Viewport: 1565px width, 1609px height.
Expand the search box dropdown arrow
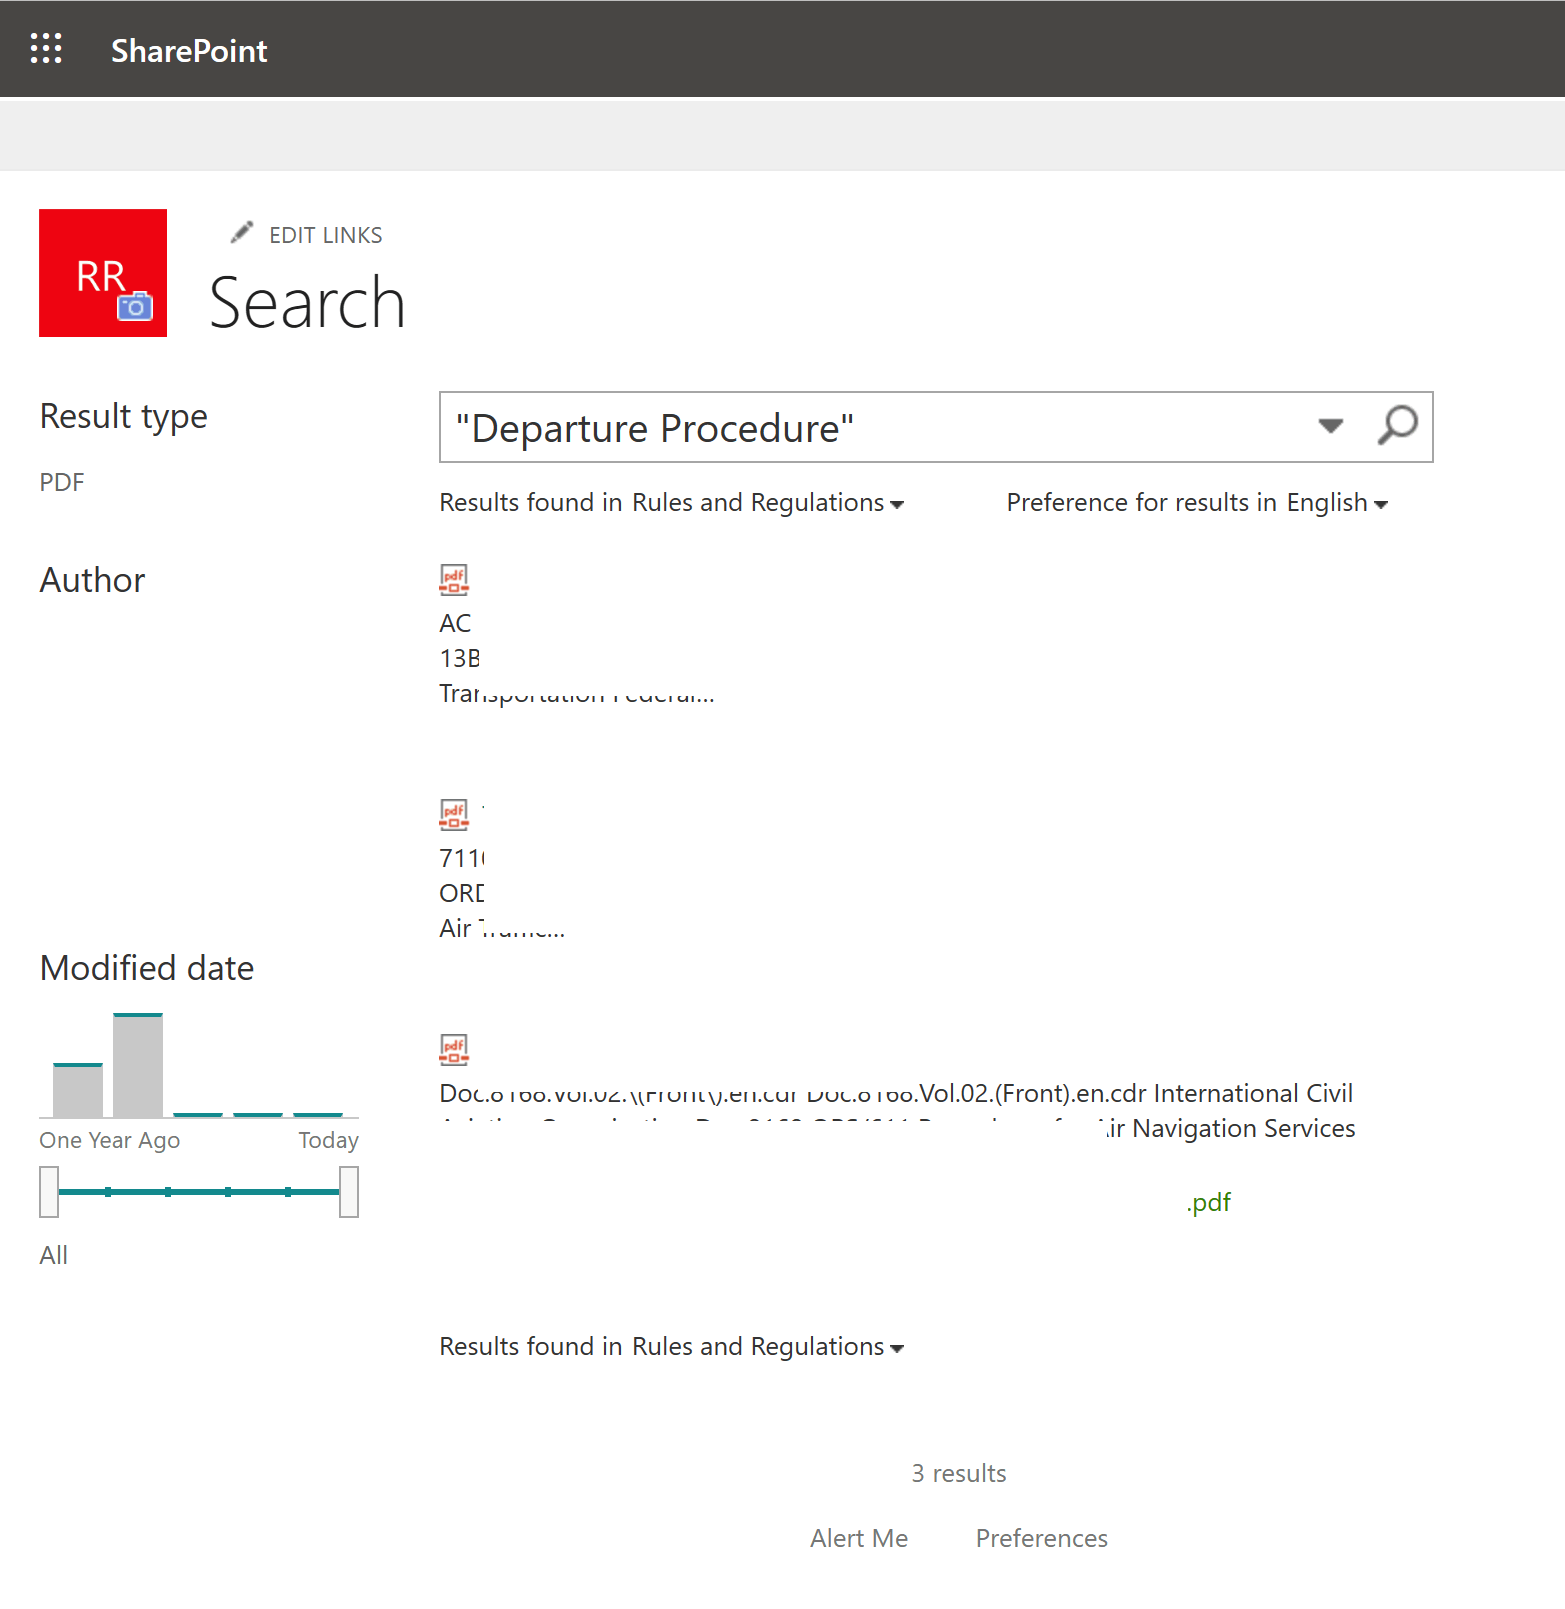pos(1330,426)
